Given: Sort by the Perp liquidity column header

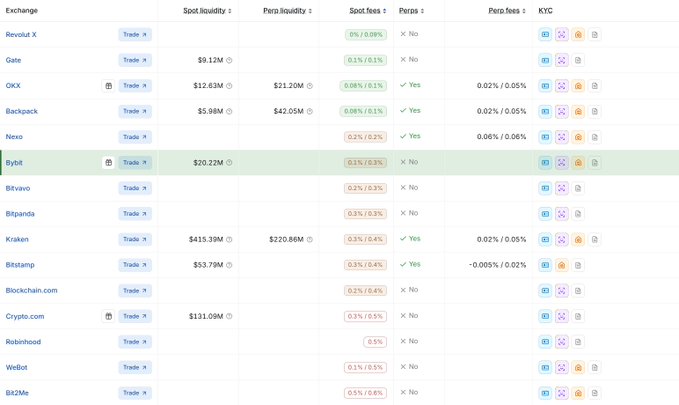Looking at the screenshot, I should coord(287,10).
